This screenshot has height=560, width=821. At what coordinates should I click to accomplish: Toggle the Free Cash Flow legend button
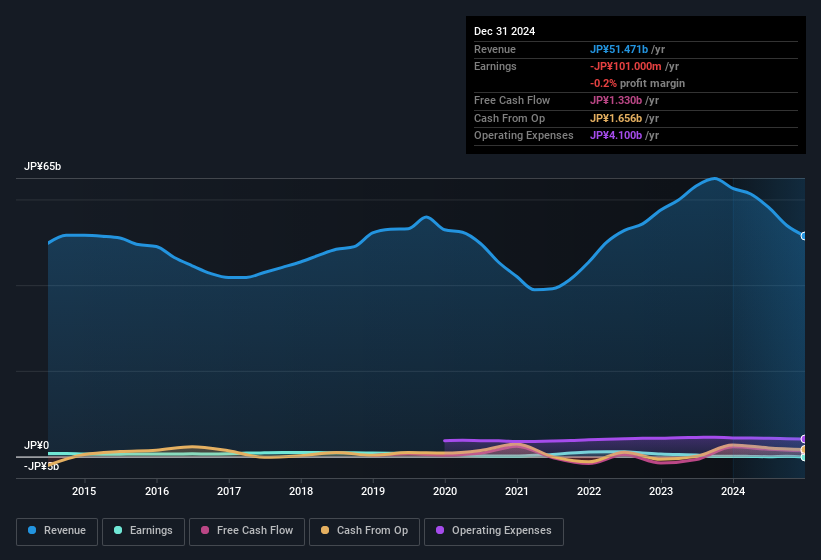[247, 531]
